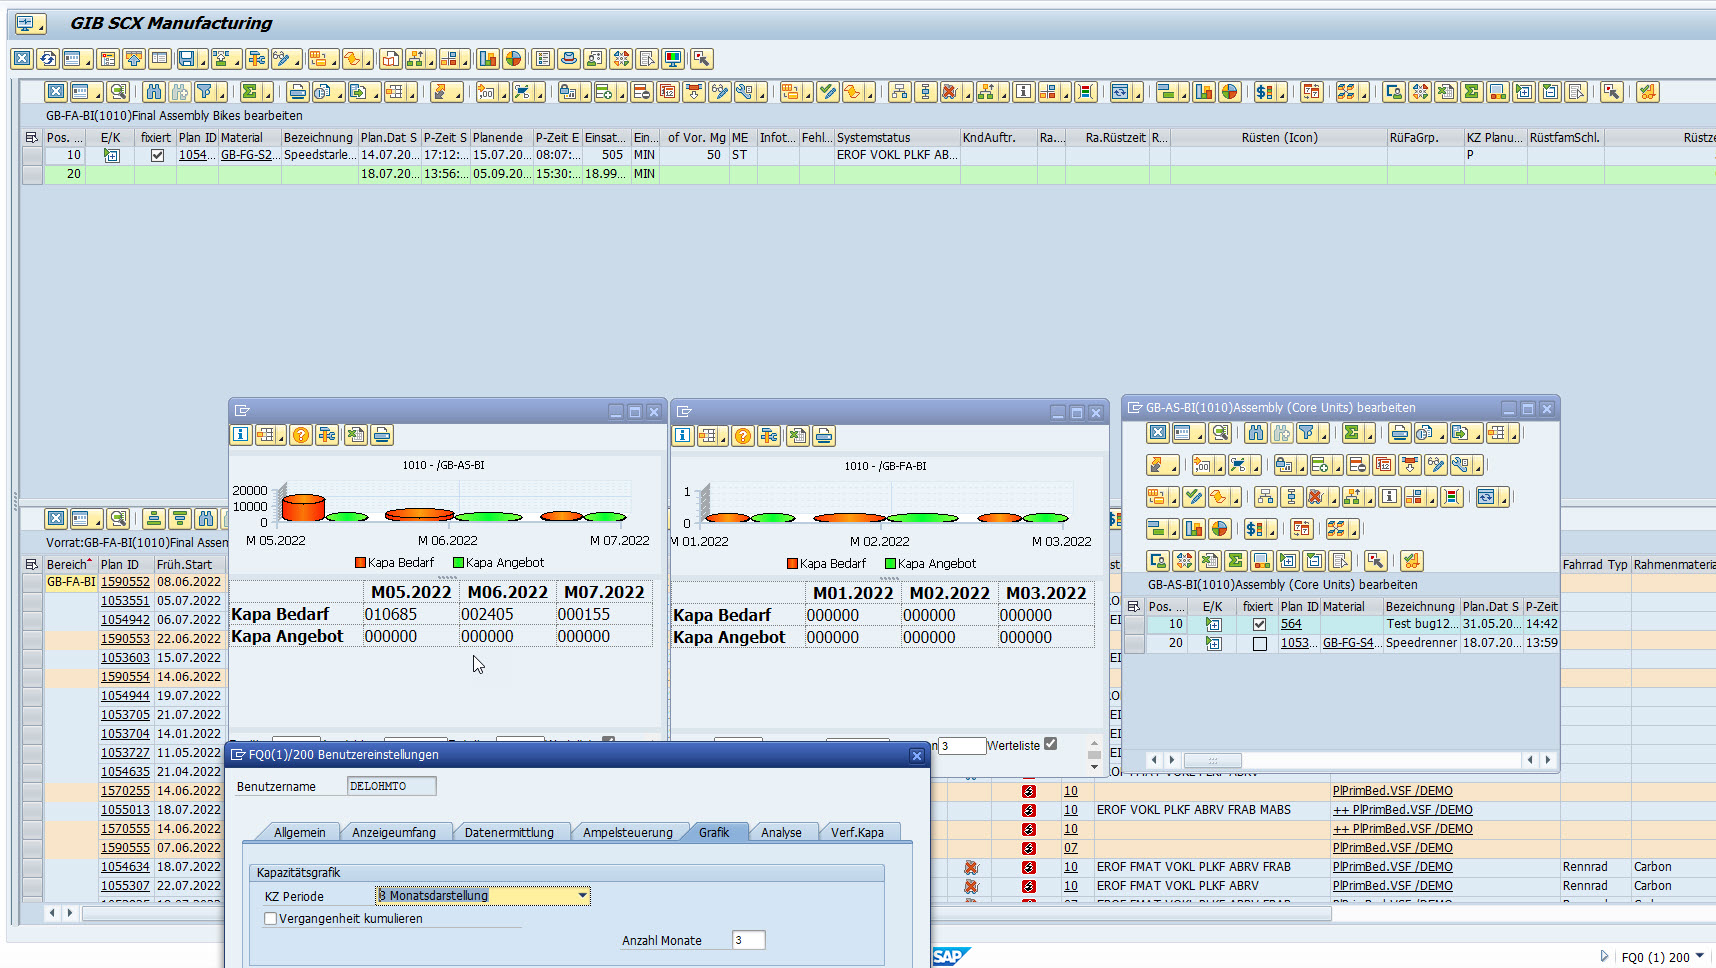Click the sum icon in Assembly Core Units toolbar
The height and width of the screenshot is (968, 1716).
coord(1351,433)
